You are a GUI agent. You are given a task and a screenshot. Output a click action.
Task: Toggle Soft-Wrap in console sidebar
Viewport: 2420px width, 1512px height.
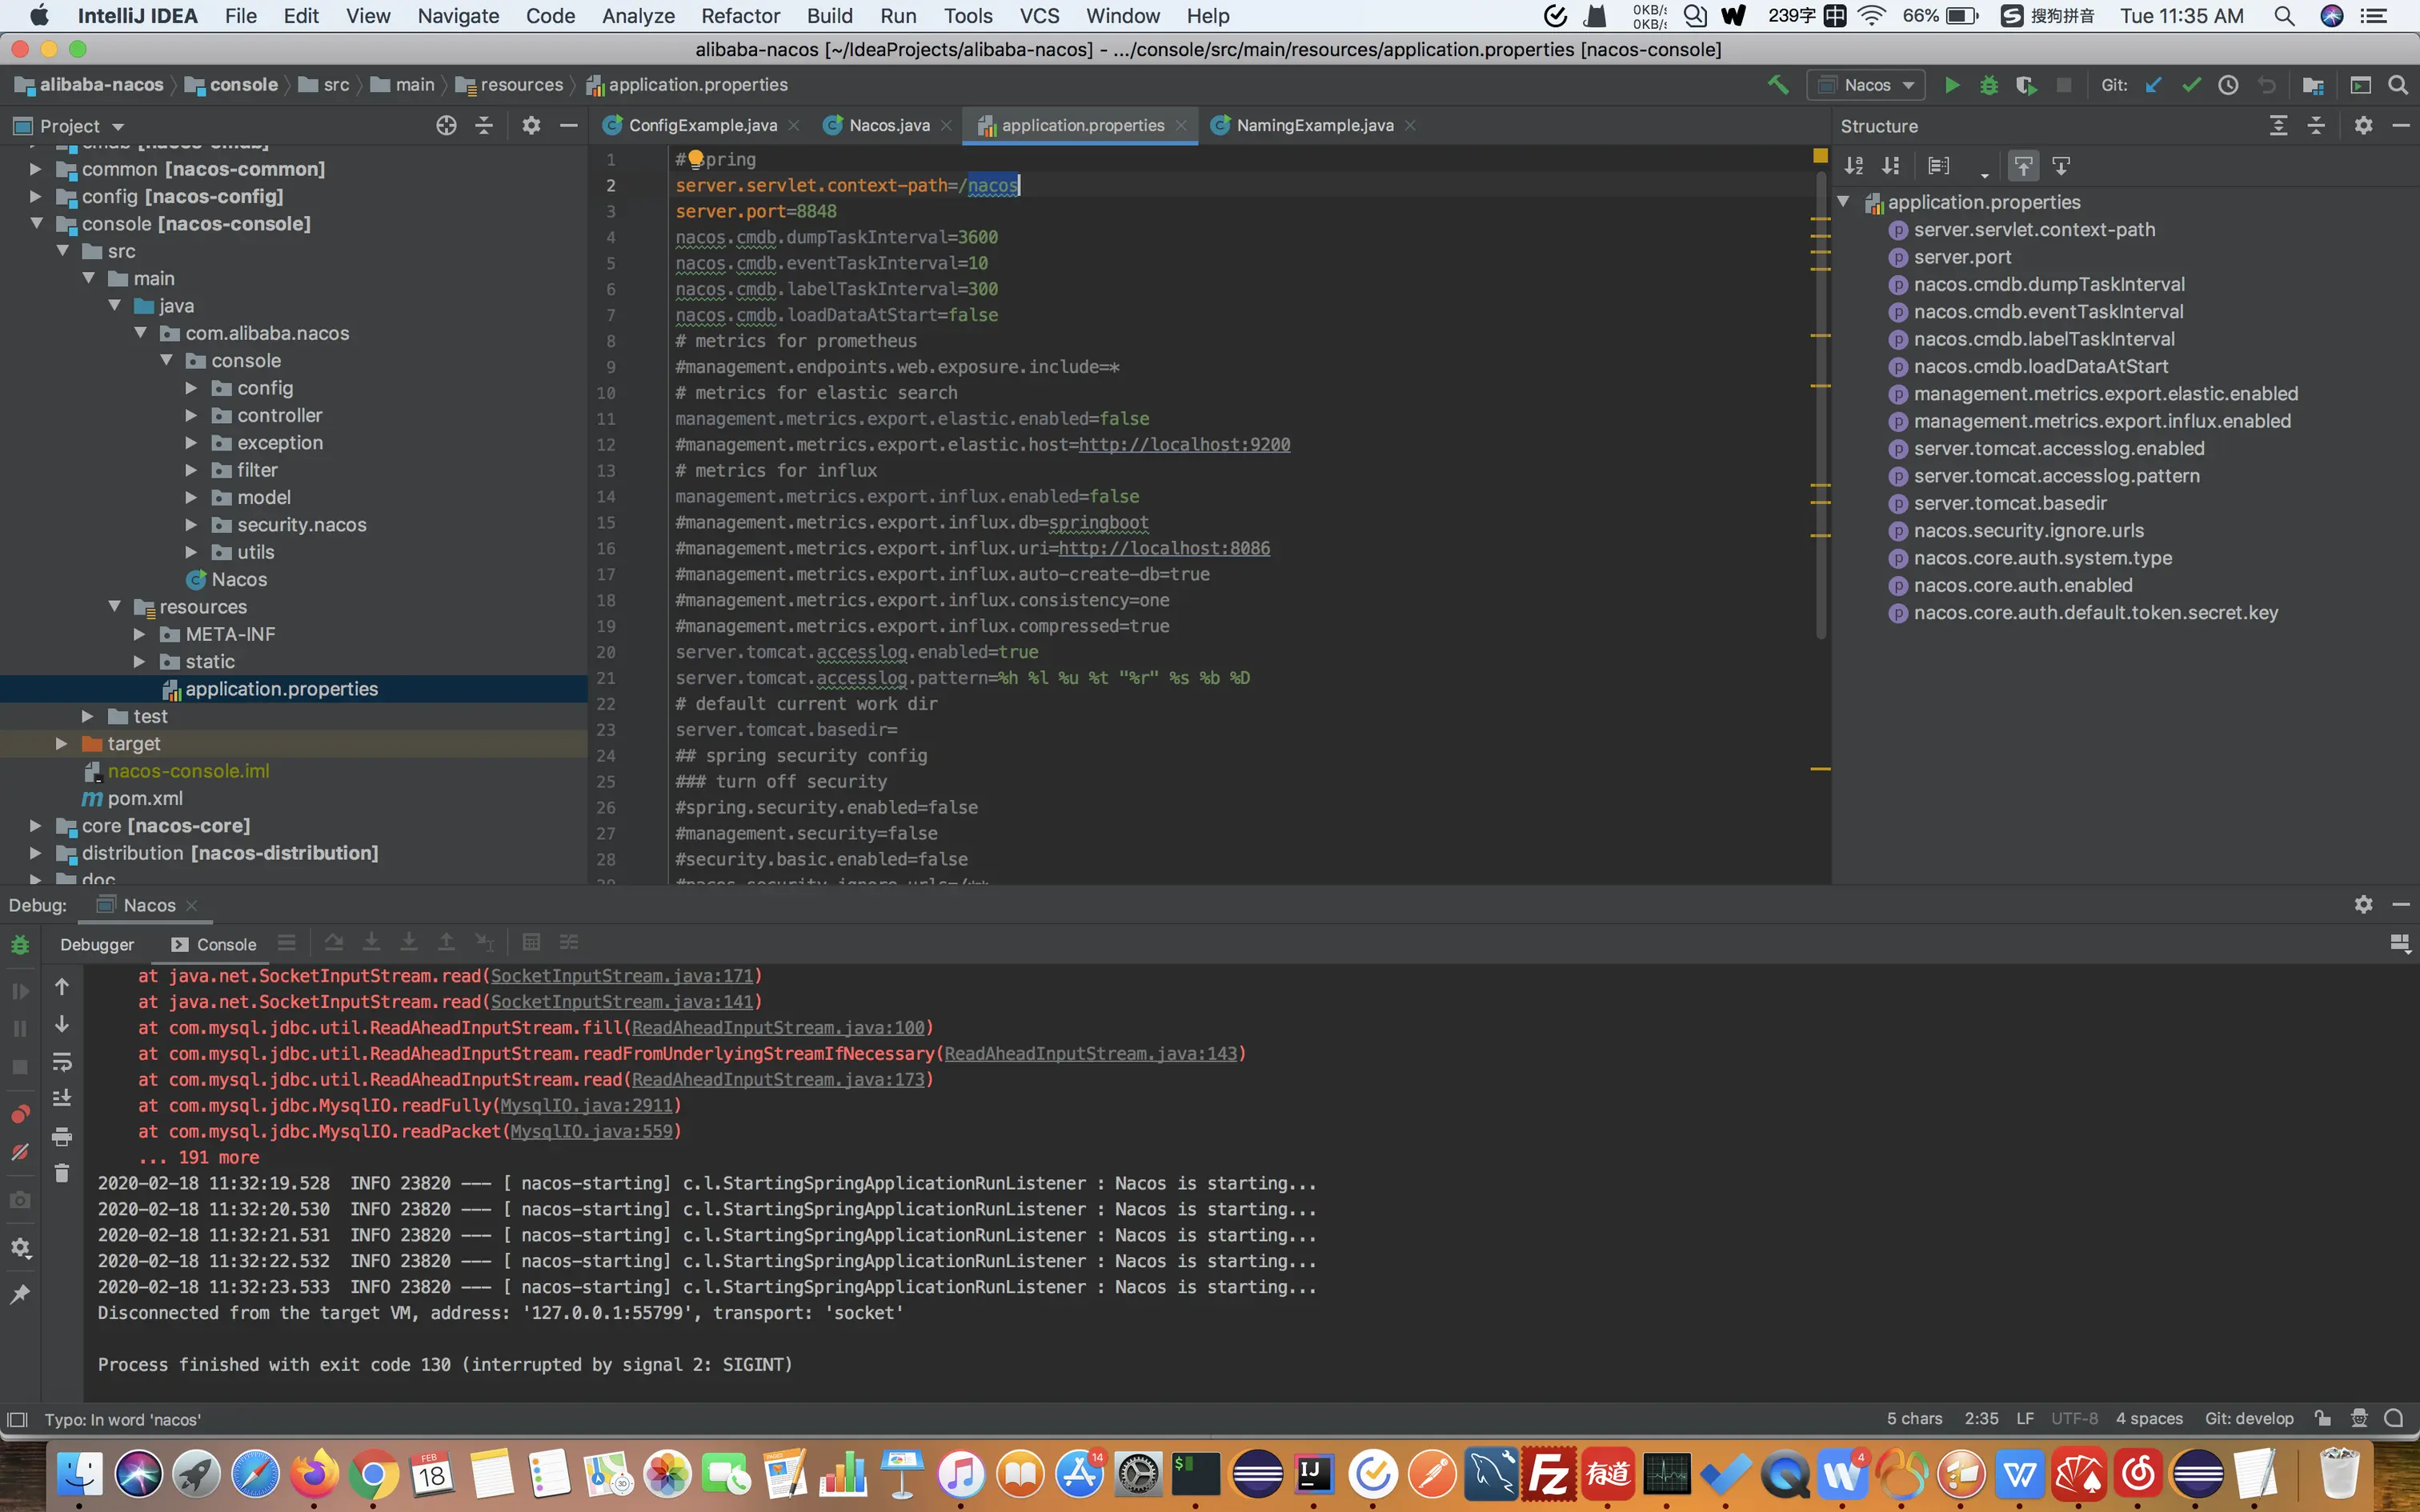(x=62, y=1061)
